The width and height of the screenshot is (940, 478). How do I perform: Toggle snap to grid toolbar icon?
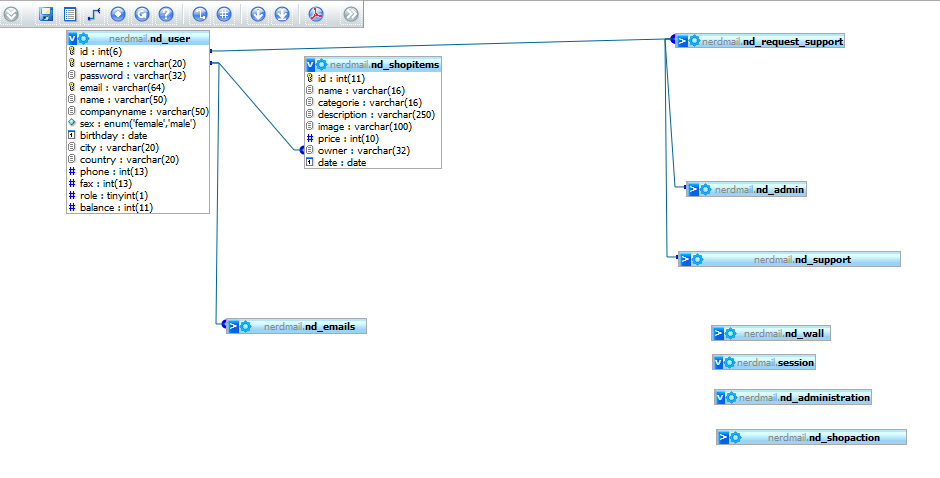point(224,14)
